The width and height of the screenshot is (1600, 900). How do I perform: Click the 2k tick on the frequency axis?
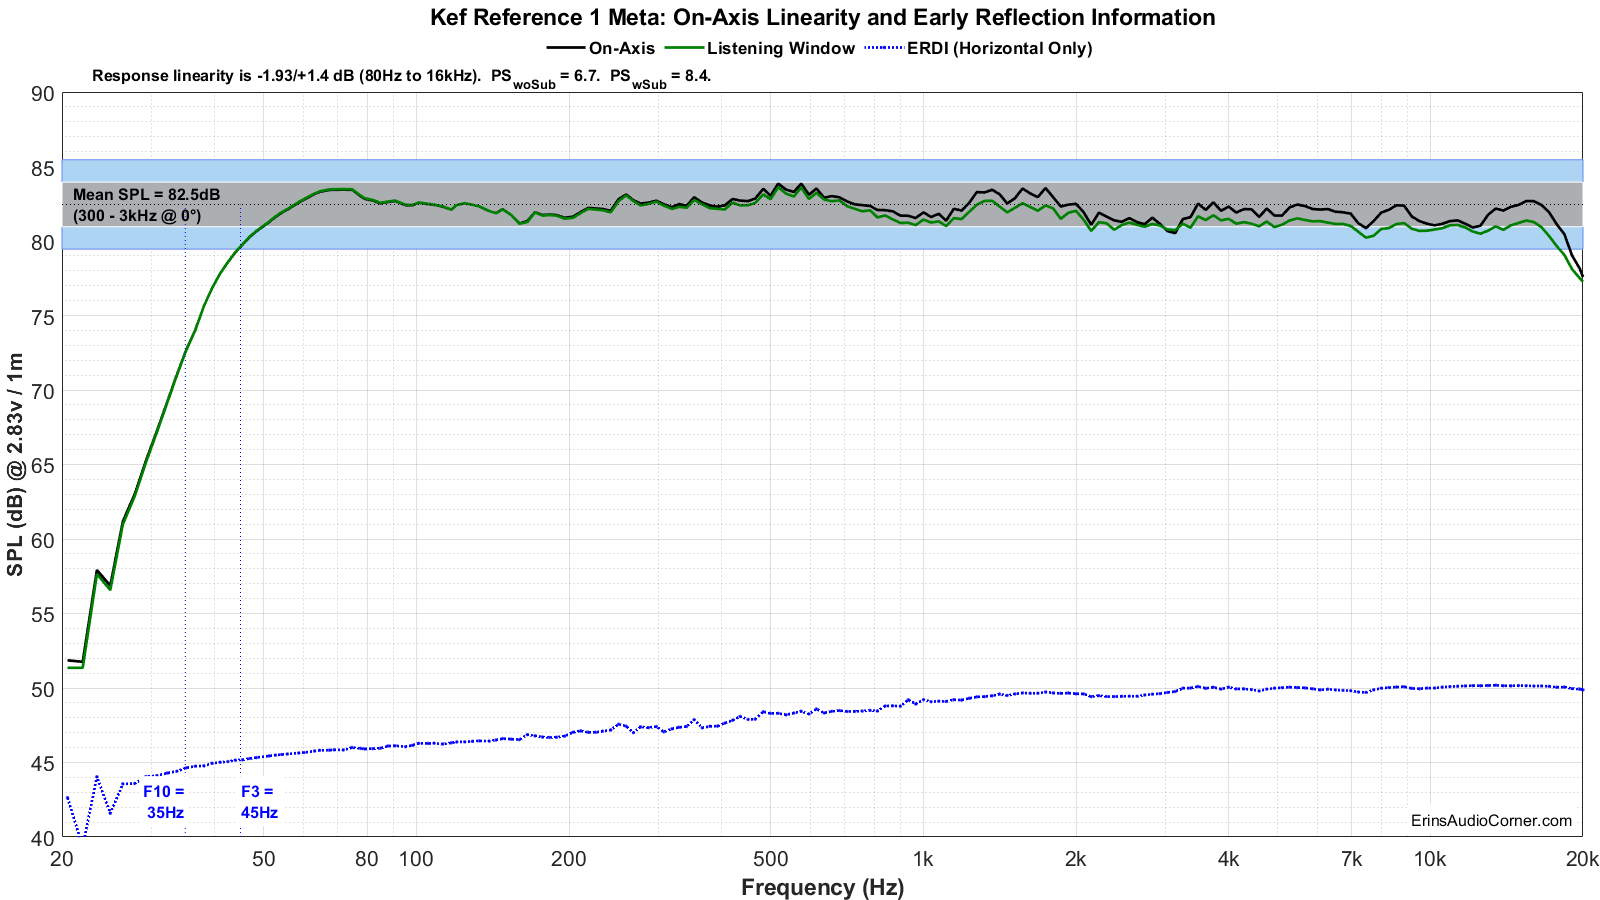[1076, 859]
